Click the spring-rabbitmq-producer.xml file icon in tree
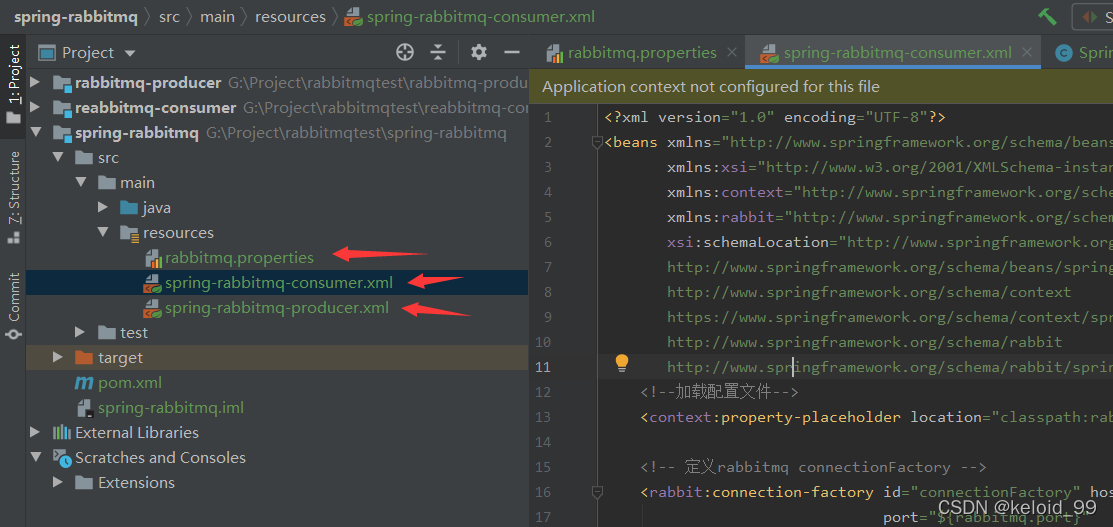 coord(153,308)
